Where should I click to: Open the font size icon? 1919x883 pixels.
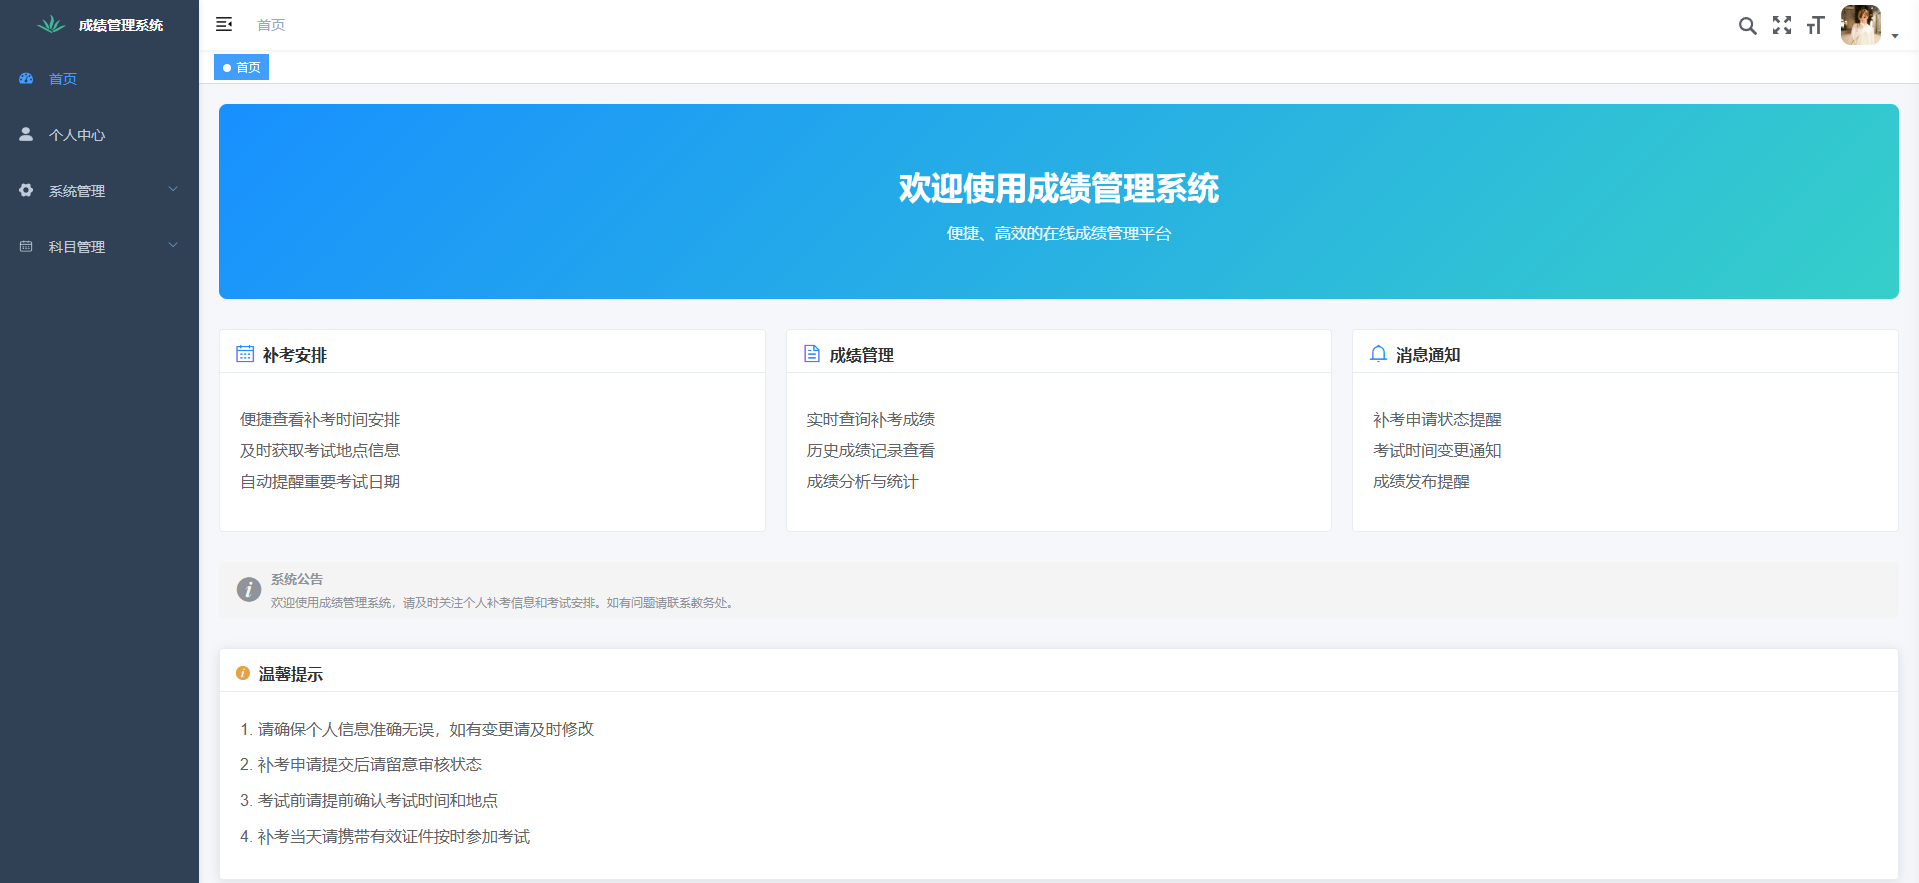pyautogui.click(x=1816, y=25)
